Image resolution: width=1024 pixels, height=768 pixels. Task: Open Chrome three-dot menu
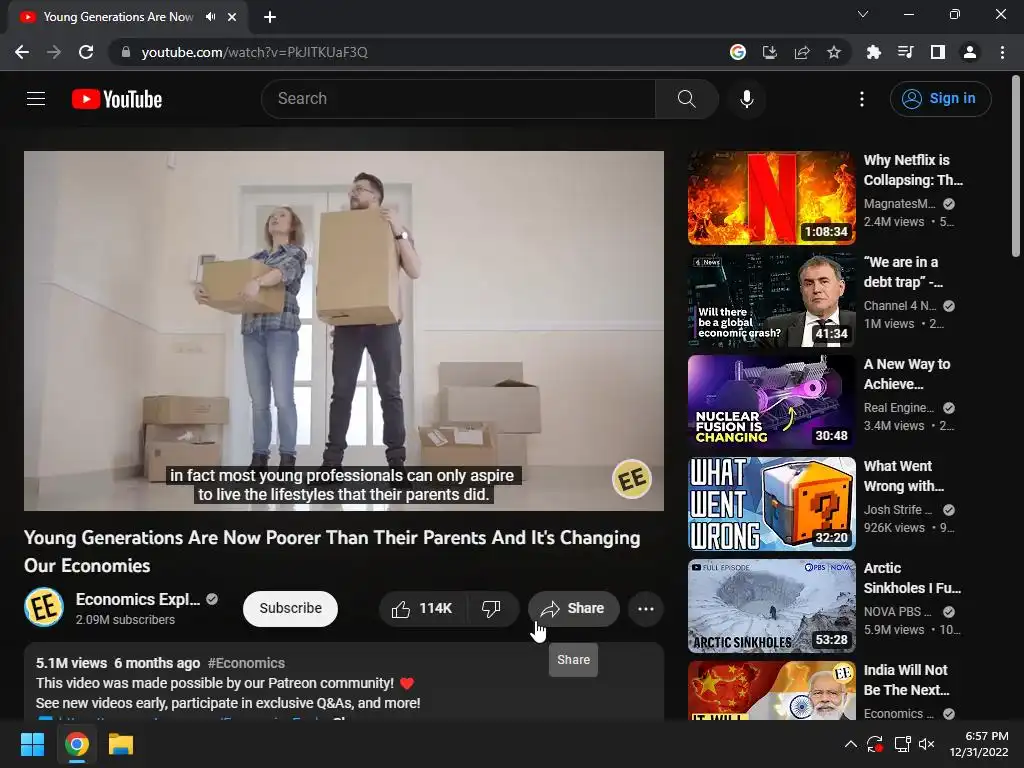coord(1002,52)
